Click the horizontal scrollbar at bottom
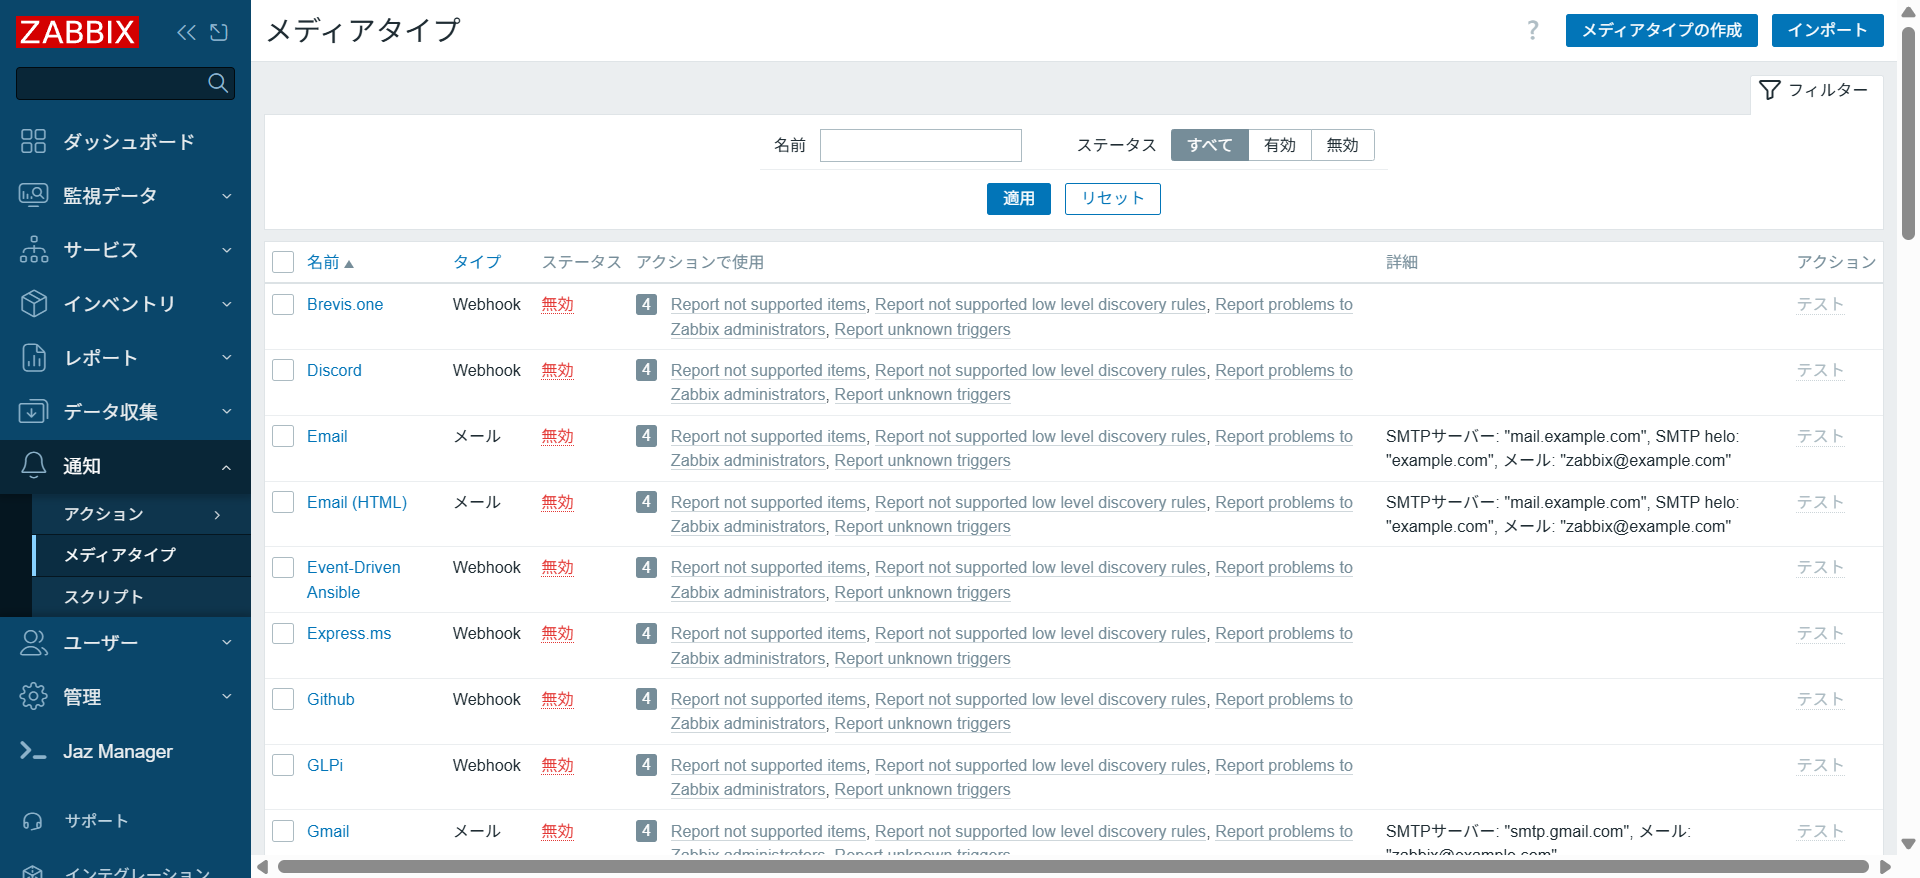1920x878 pixels. (1072, 867)
